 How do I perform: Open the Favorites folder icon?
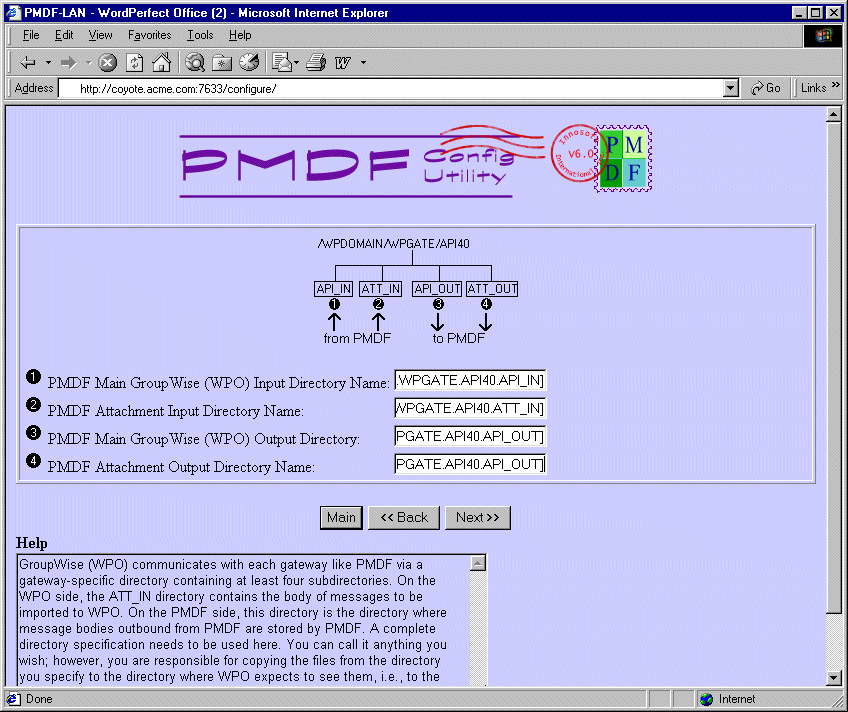point(222,63)
